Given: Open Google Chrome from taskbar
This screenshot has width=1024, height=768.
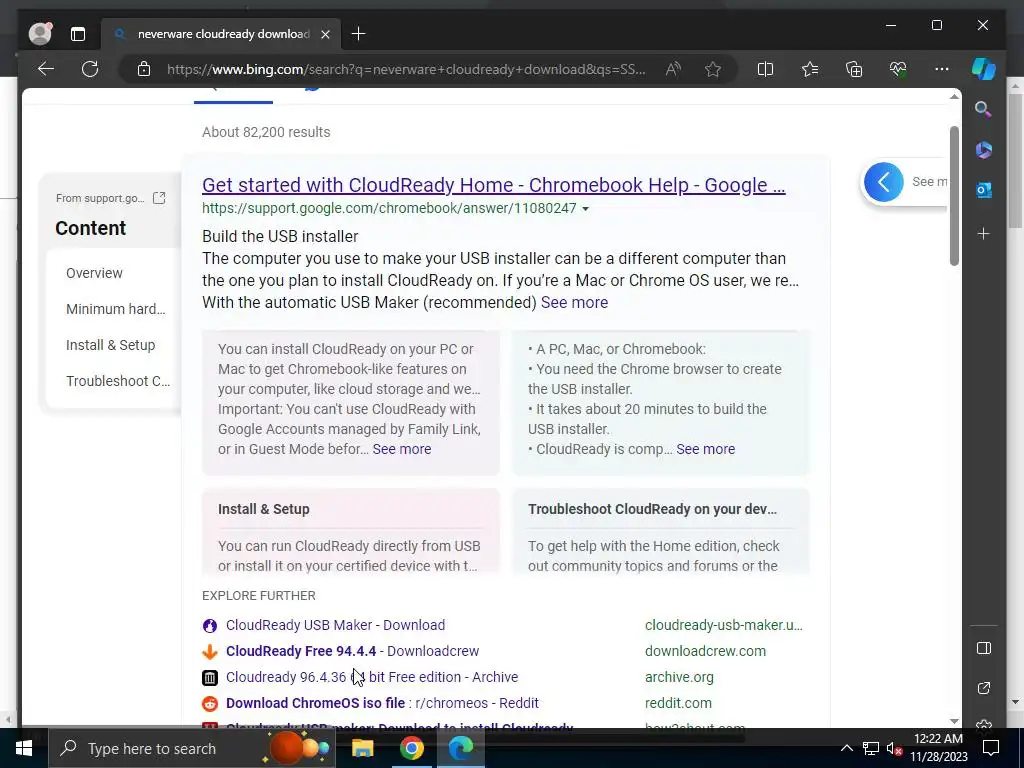Looking at the screenshot, I should click(x=411, y=748).
